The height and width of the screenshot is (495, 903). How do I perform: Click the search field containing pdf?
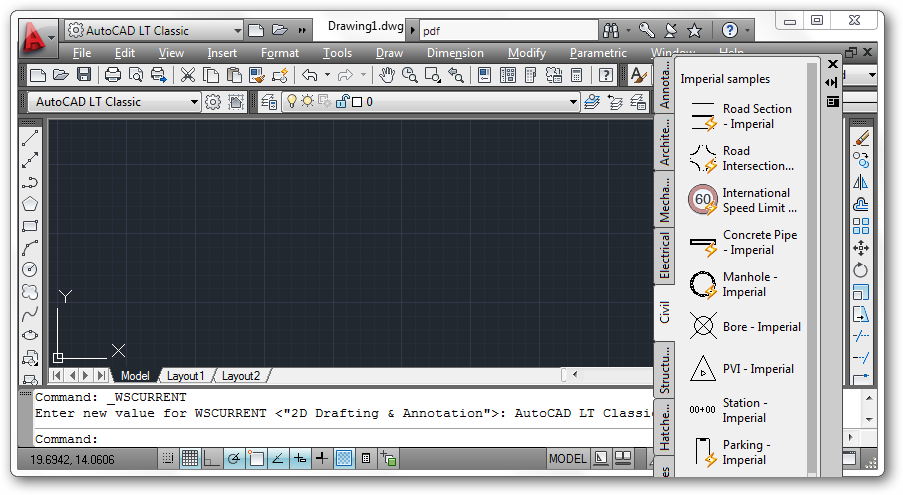pyautogui.click(x=509, y=30)
